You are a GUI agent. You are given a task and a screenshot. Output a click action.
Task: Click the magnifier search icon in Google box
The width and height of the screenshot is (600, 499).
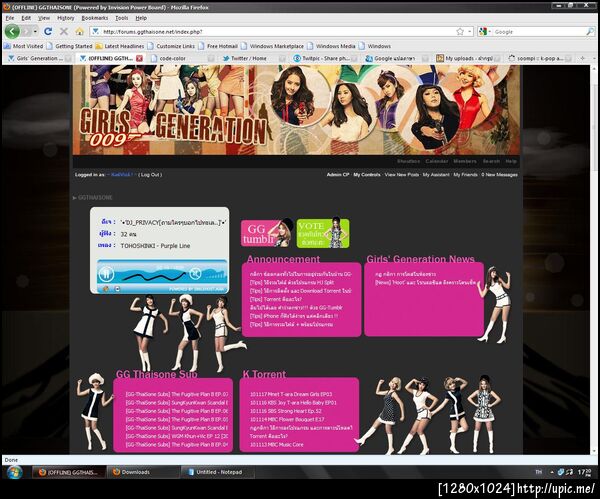pos(590,32)
